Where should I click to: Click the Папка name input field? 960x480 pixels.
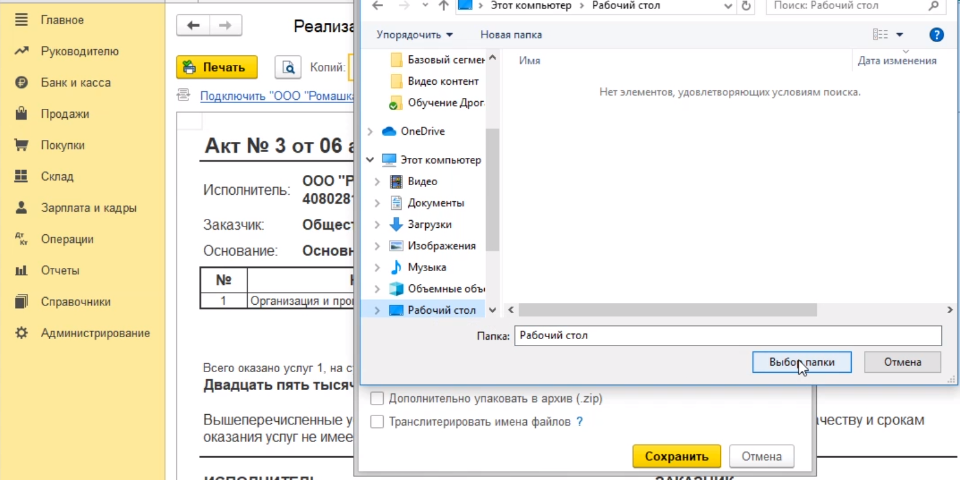click(x=727, y=336)
